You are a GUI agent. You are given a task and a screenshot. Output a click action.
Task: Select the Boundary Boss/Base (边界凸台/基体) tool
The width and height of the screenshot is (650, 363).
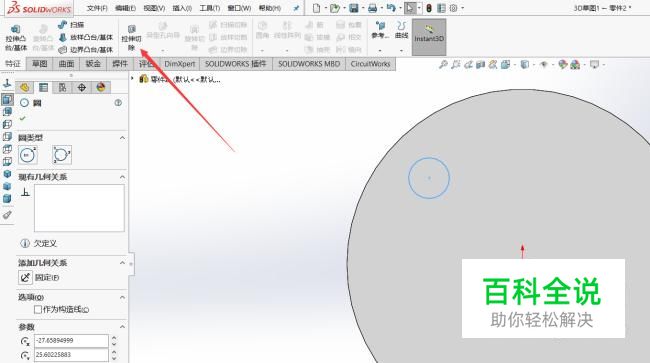(x=86, y=50)
